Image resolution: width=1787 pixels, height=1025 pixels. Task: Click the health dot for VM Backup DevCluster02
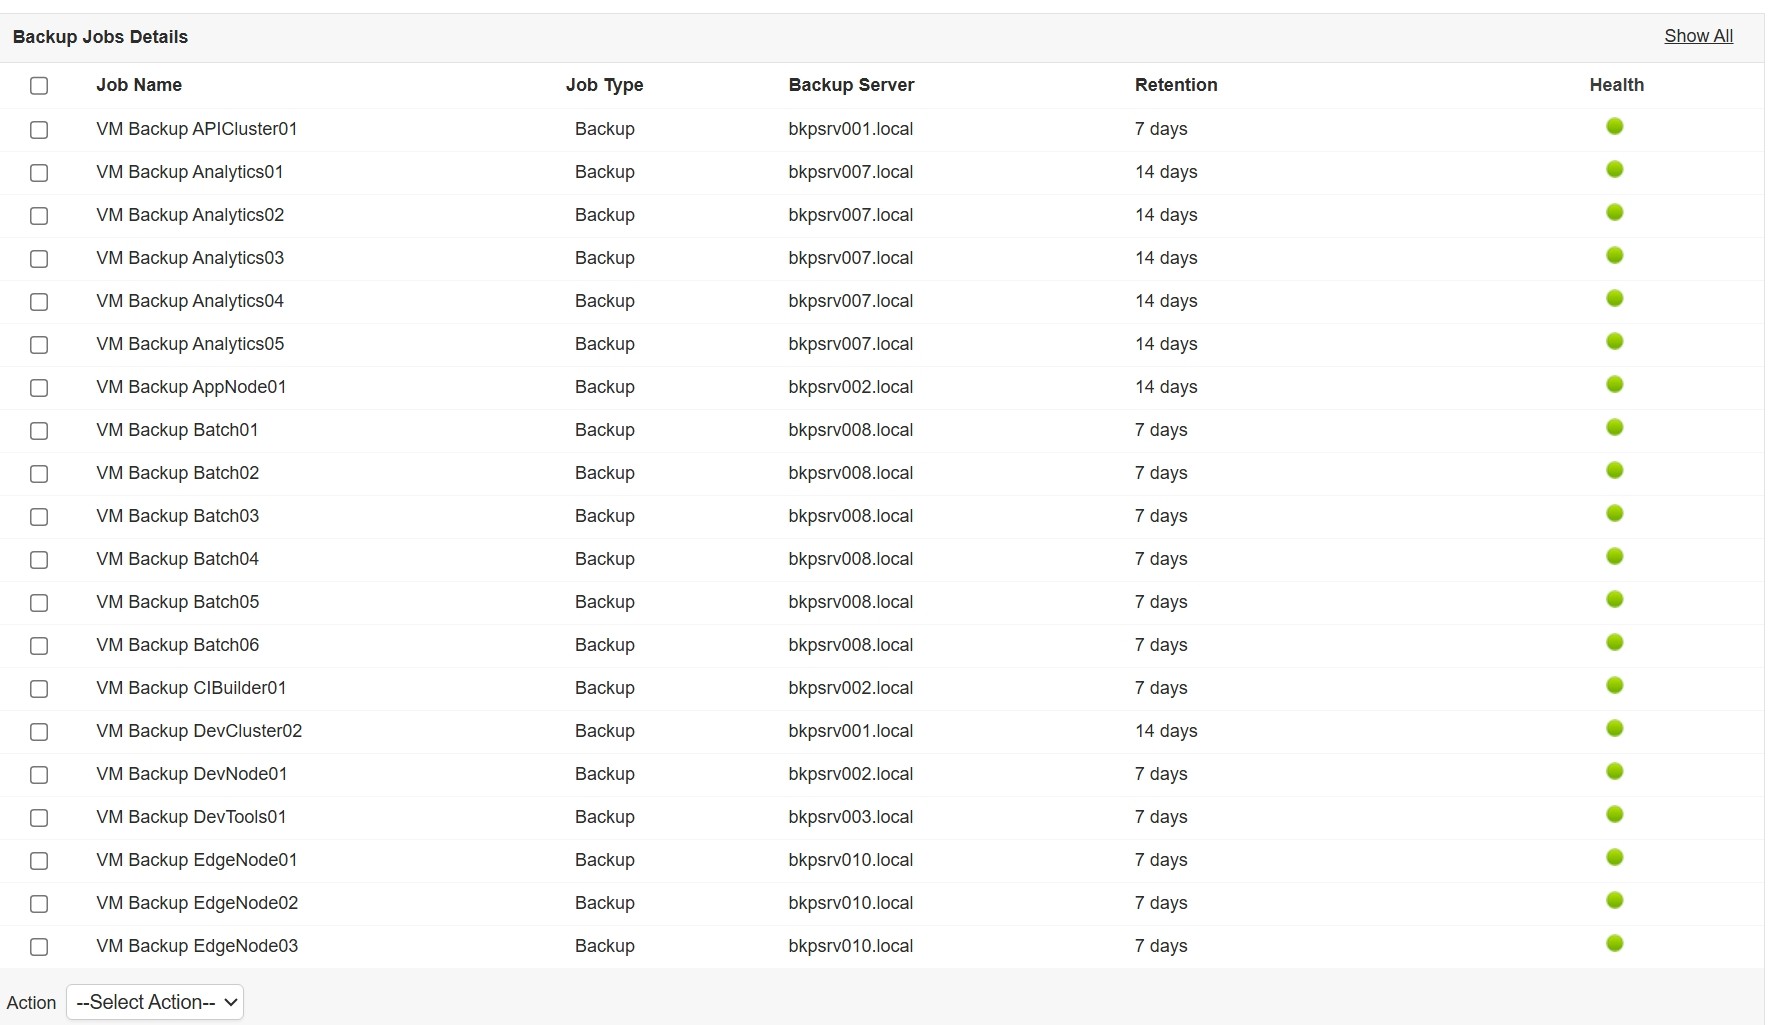(1615, 728)
